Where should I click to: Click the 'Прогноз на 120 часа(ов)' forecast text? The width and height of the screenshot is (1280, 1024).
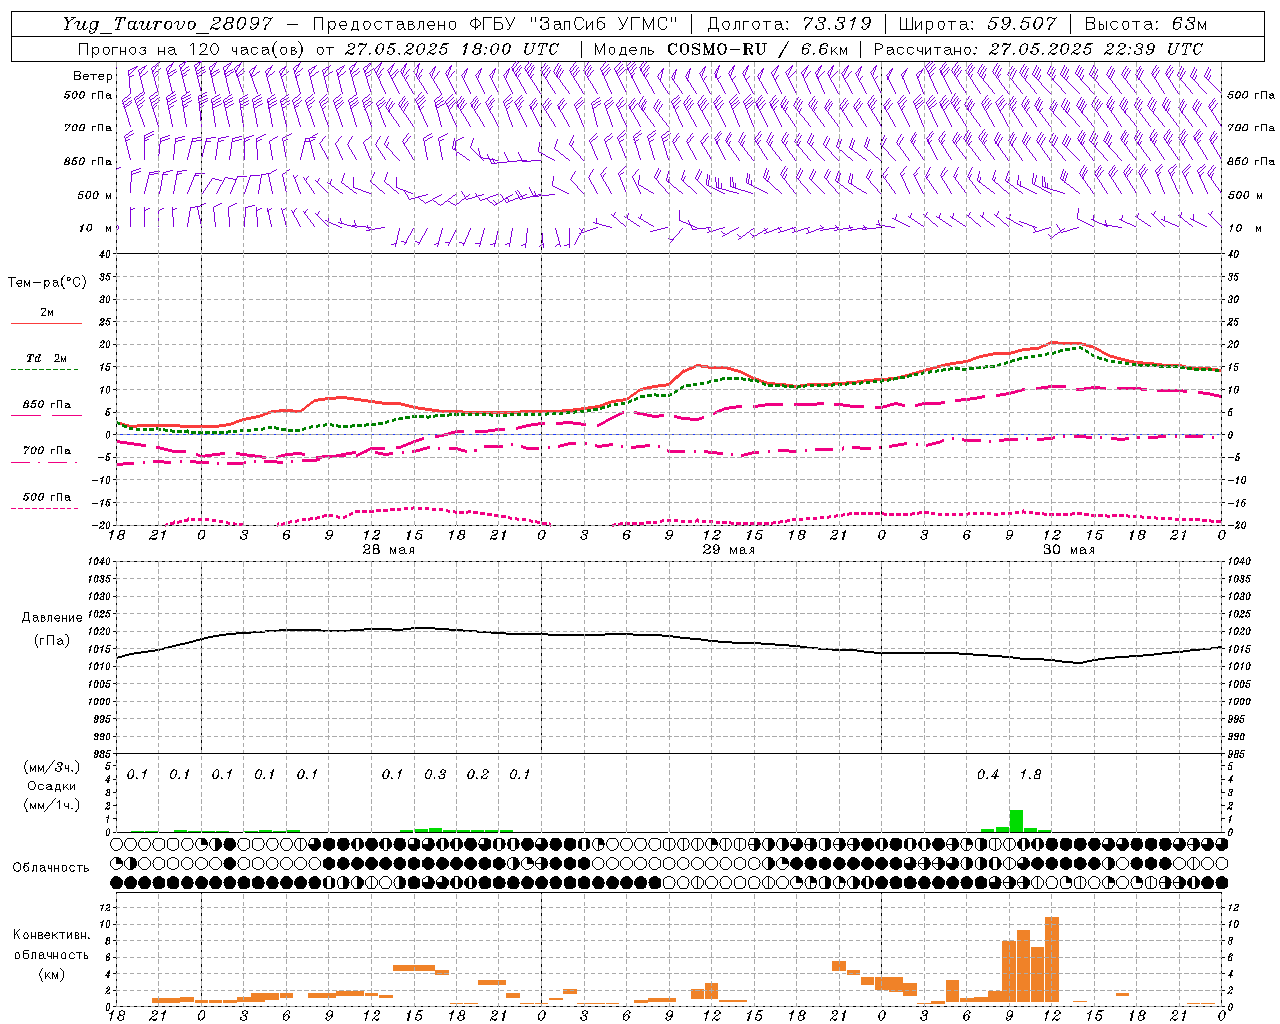[x=191, y=49]
